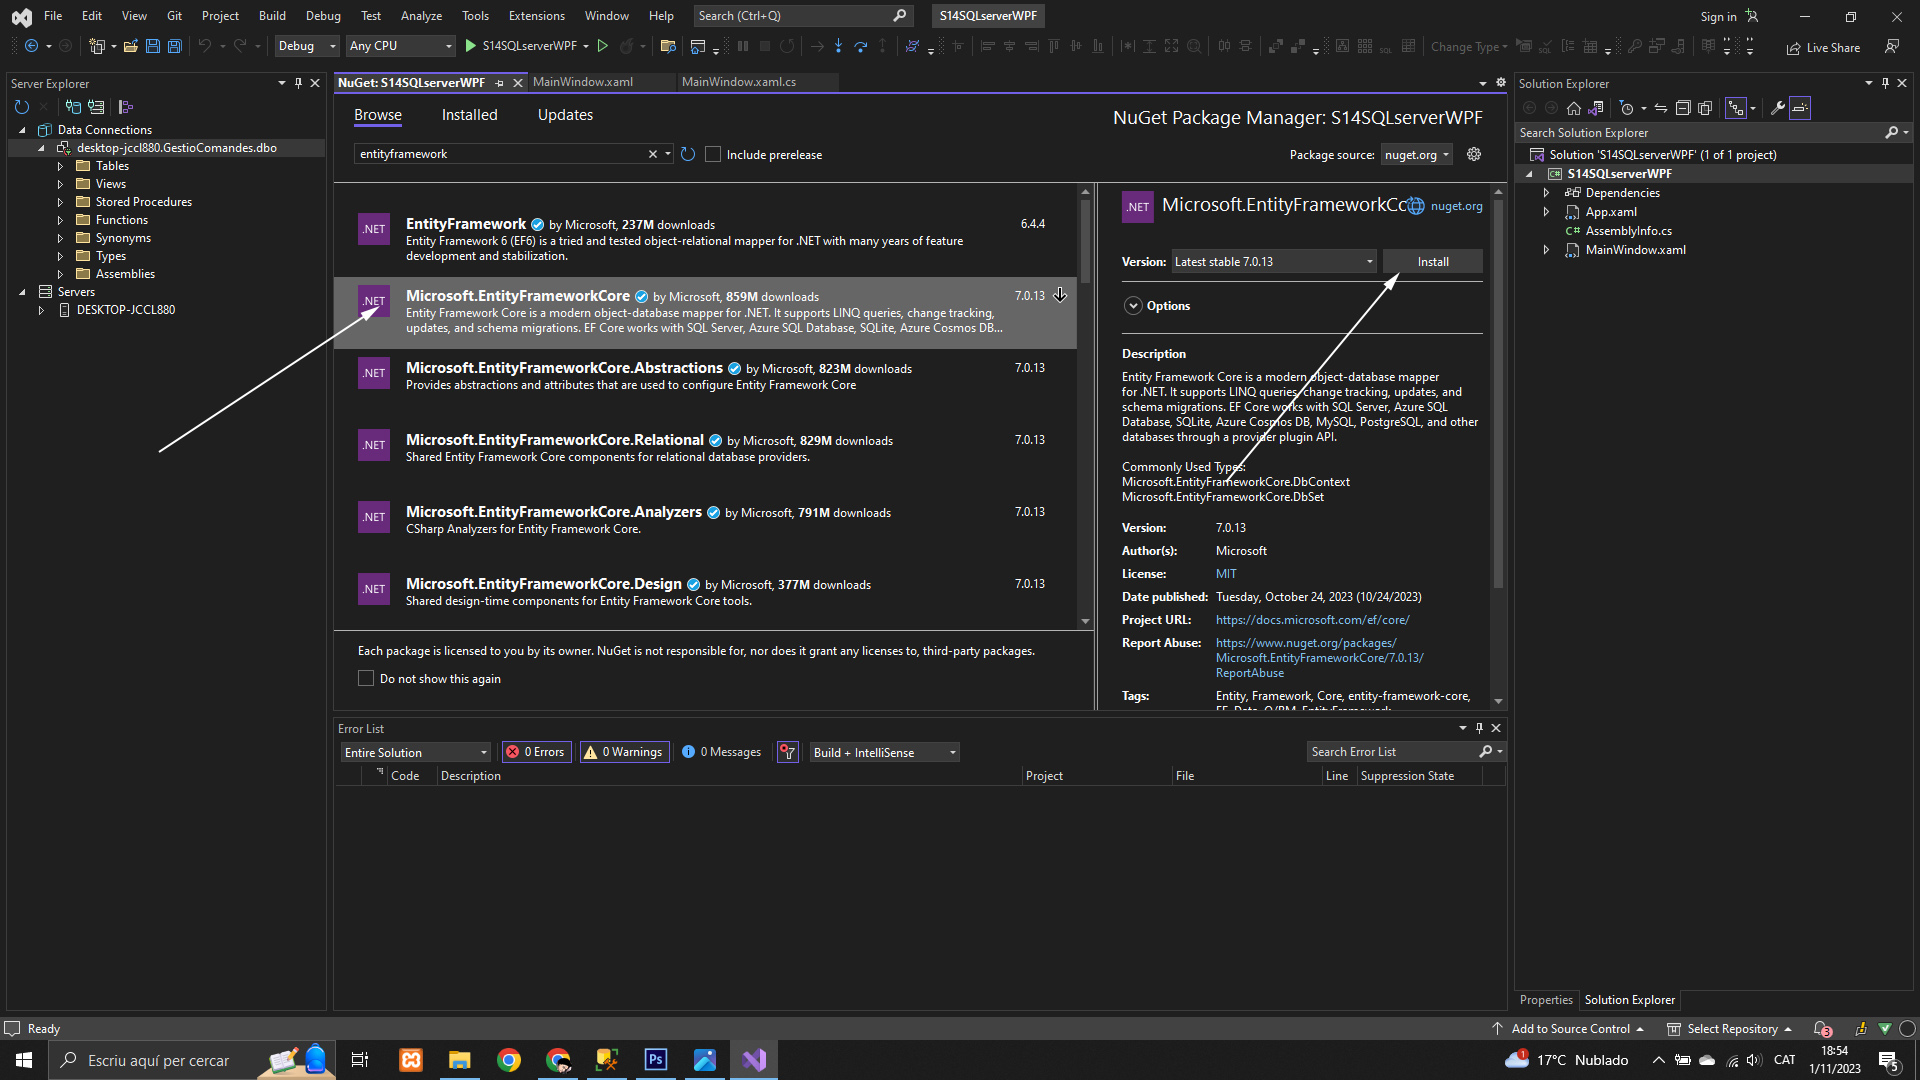Click the Solution Explorer Home icon
Screen dimensions: 1920x1080
(x=1574, y=108)
